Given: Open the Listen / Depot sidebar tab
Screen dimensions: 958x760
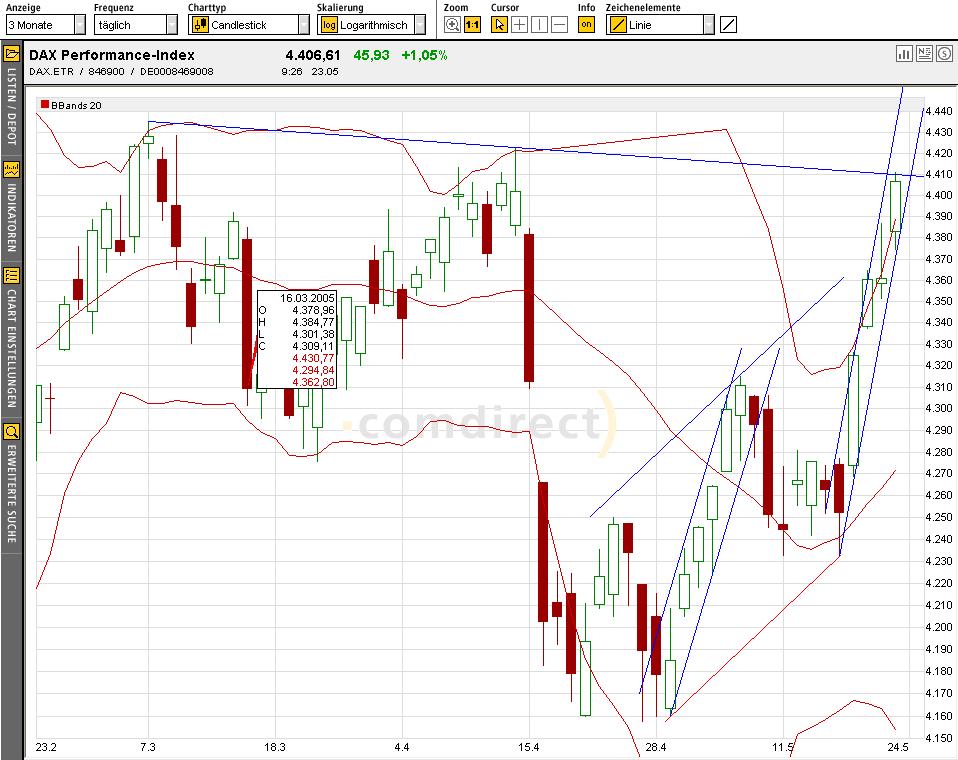Looking at the screenshot, I should tap(11, 106).
